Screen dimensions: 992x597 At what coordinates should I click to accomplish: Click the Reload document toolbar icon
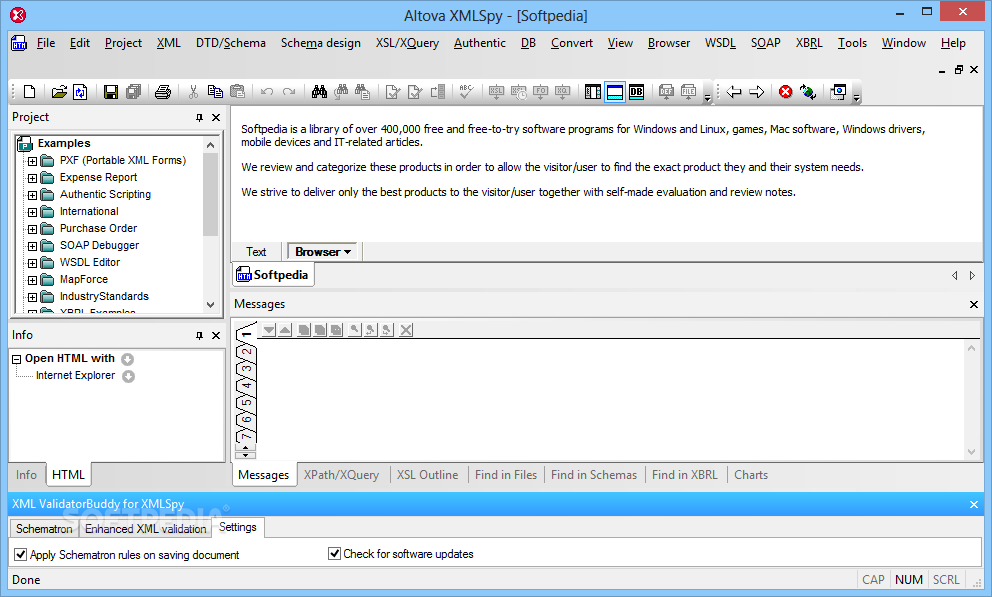pos(80,92)
